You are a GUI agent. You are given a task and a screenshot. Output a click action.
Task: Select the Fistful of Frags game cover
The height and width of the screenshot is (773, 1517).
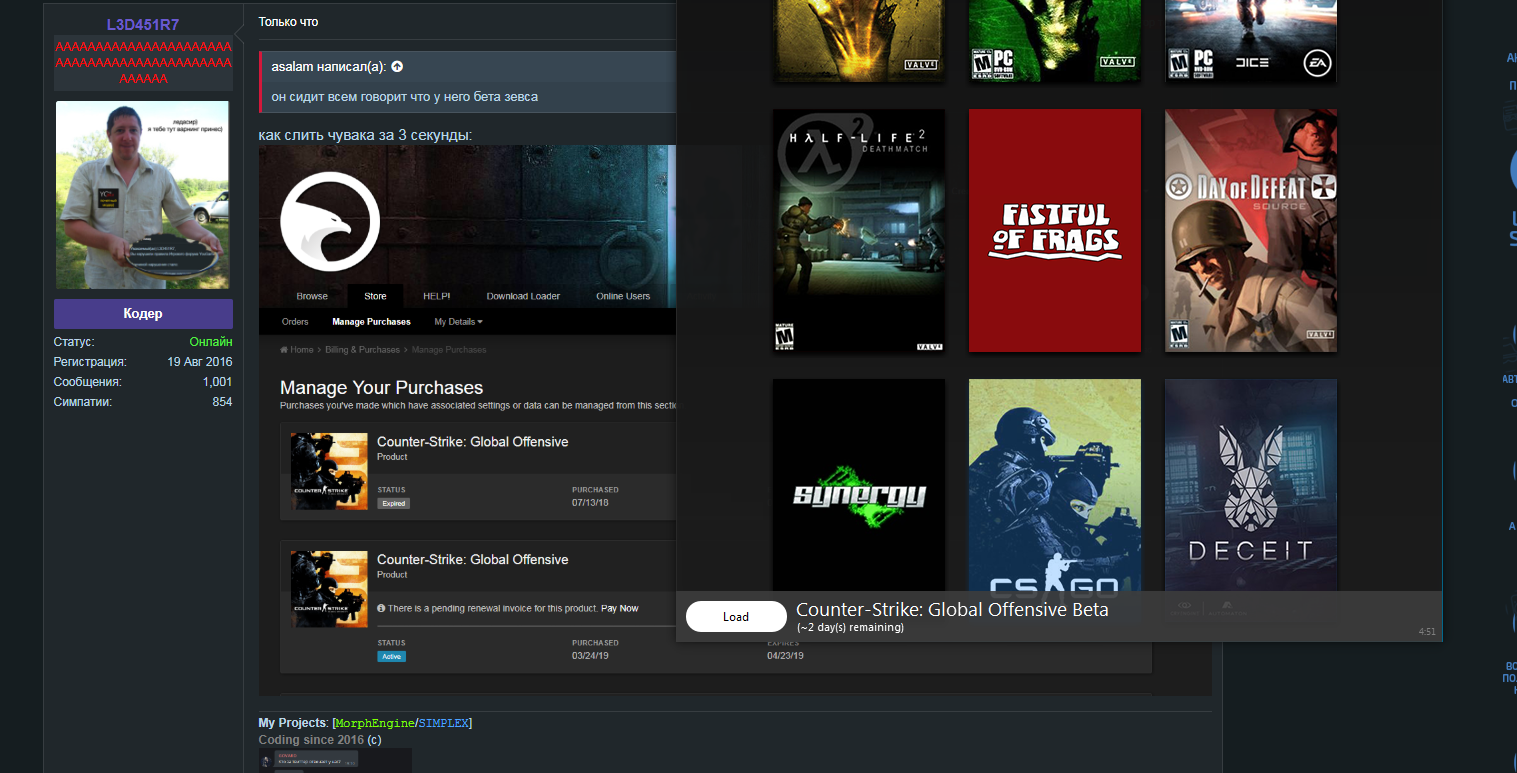pyautogui.click(x=1055, y=230)
